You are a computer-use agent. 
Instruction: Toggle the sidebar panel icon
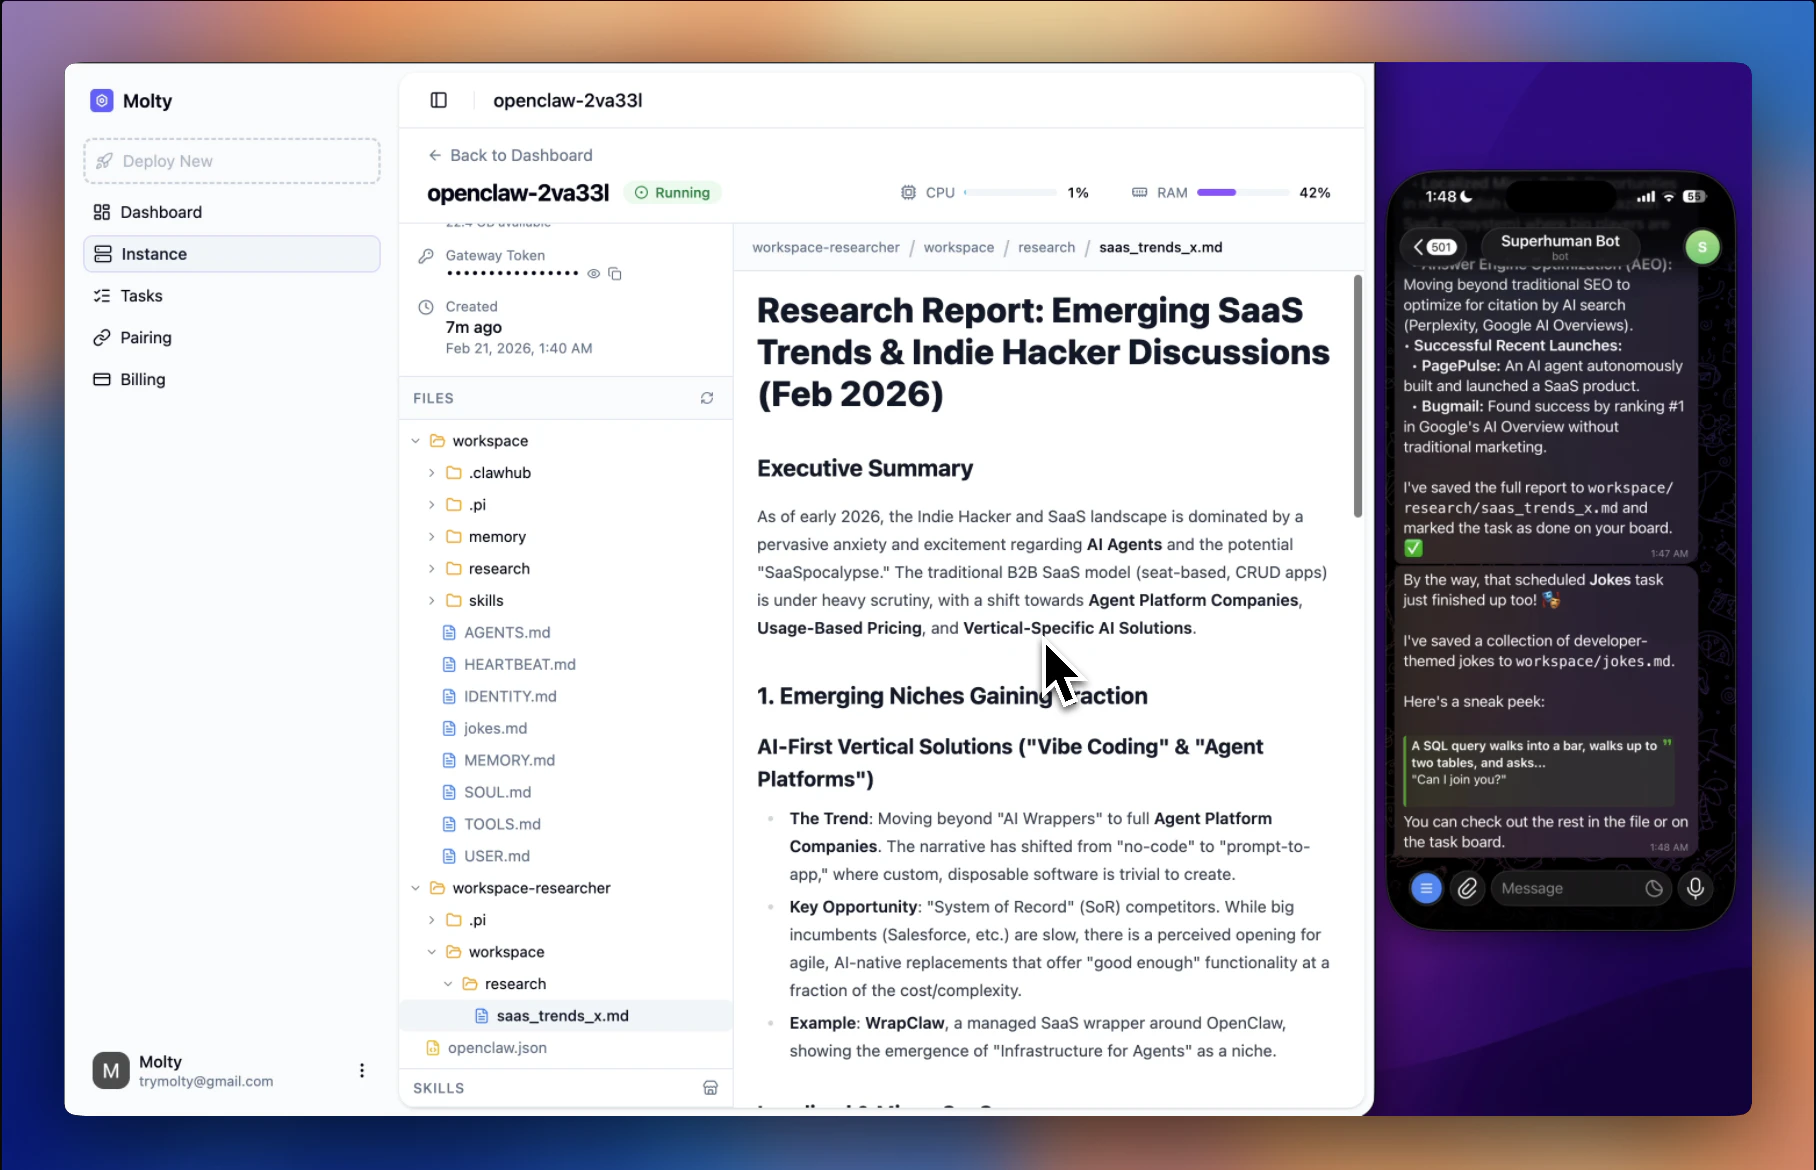click(x=438, y=100)
